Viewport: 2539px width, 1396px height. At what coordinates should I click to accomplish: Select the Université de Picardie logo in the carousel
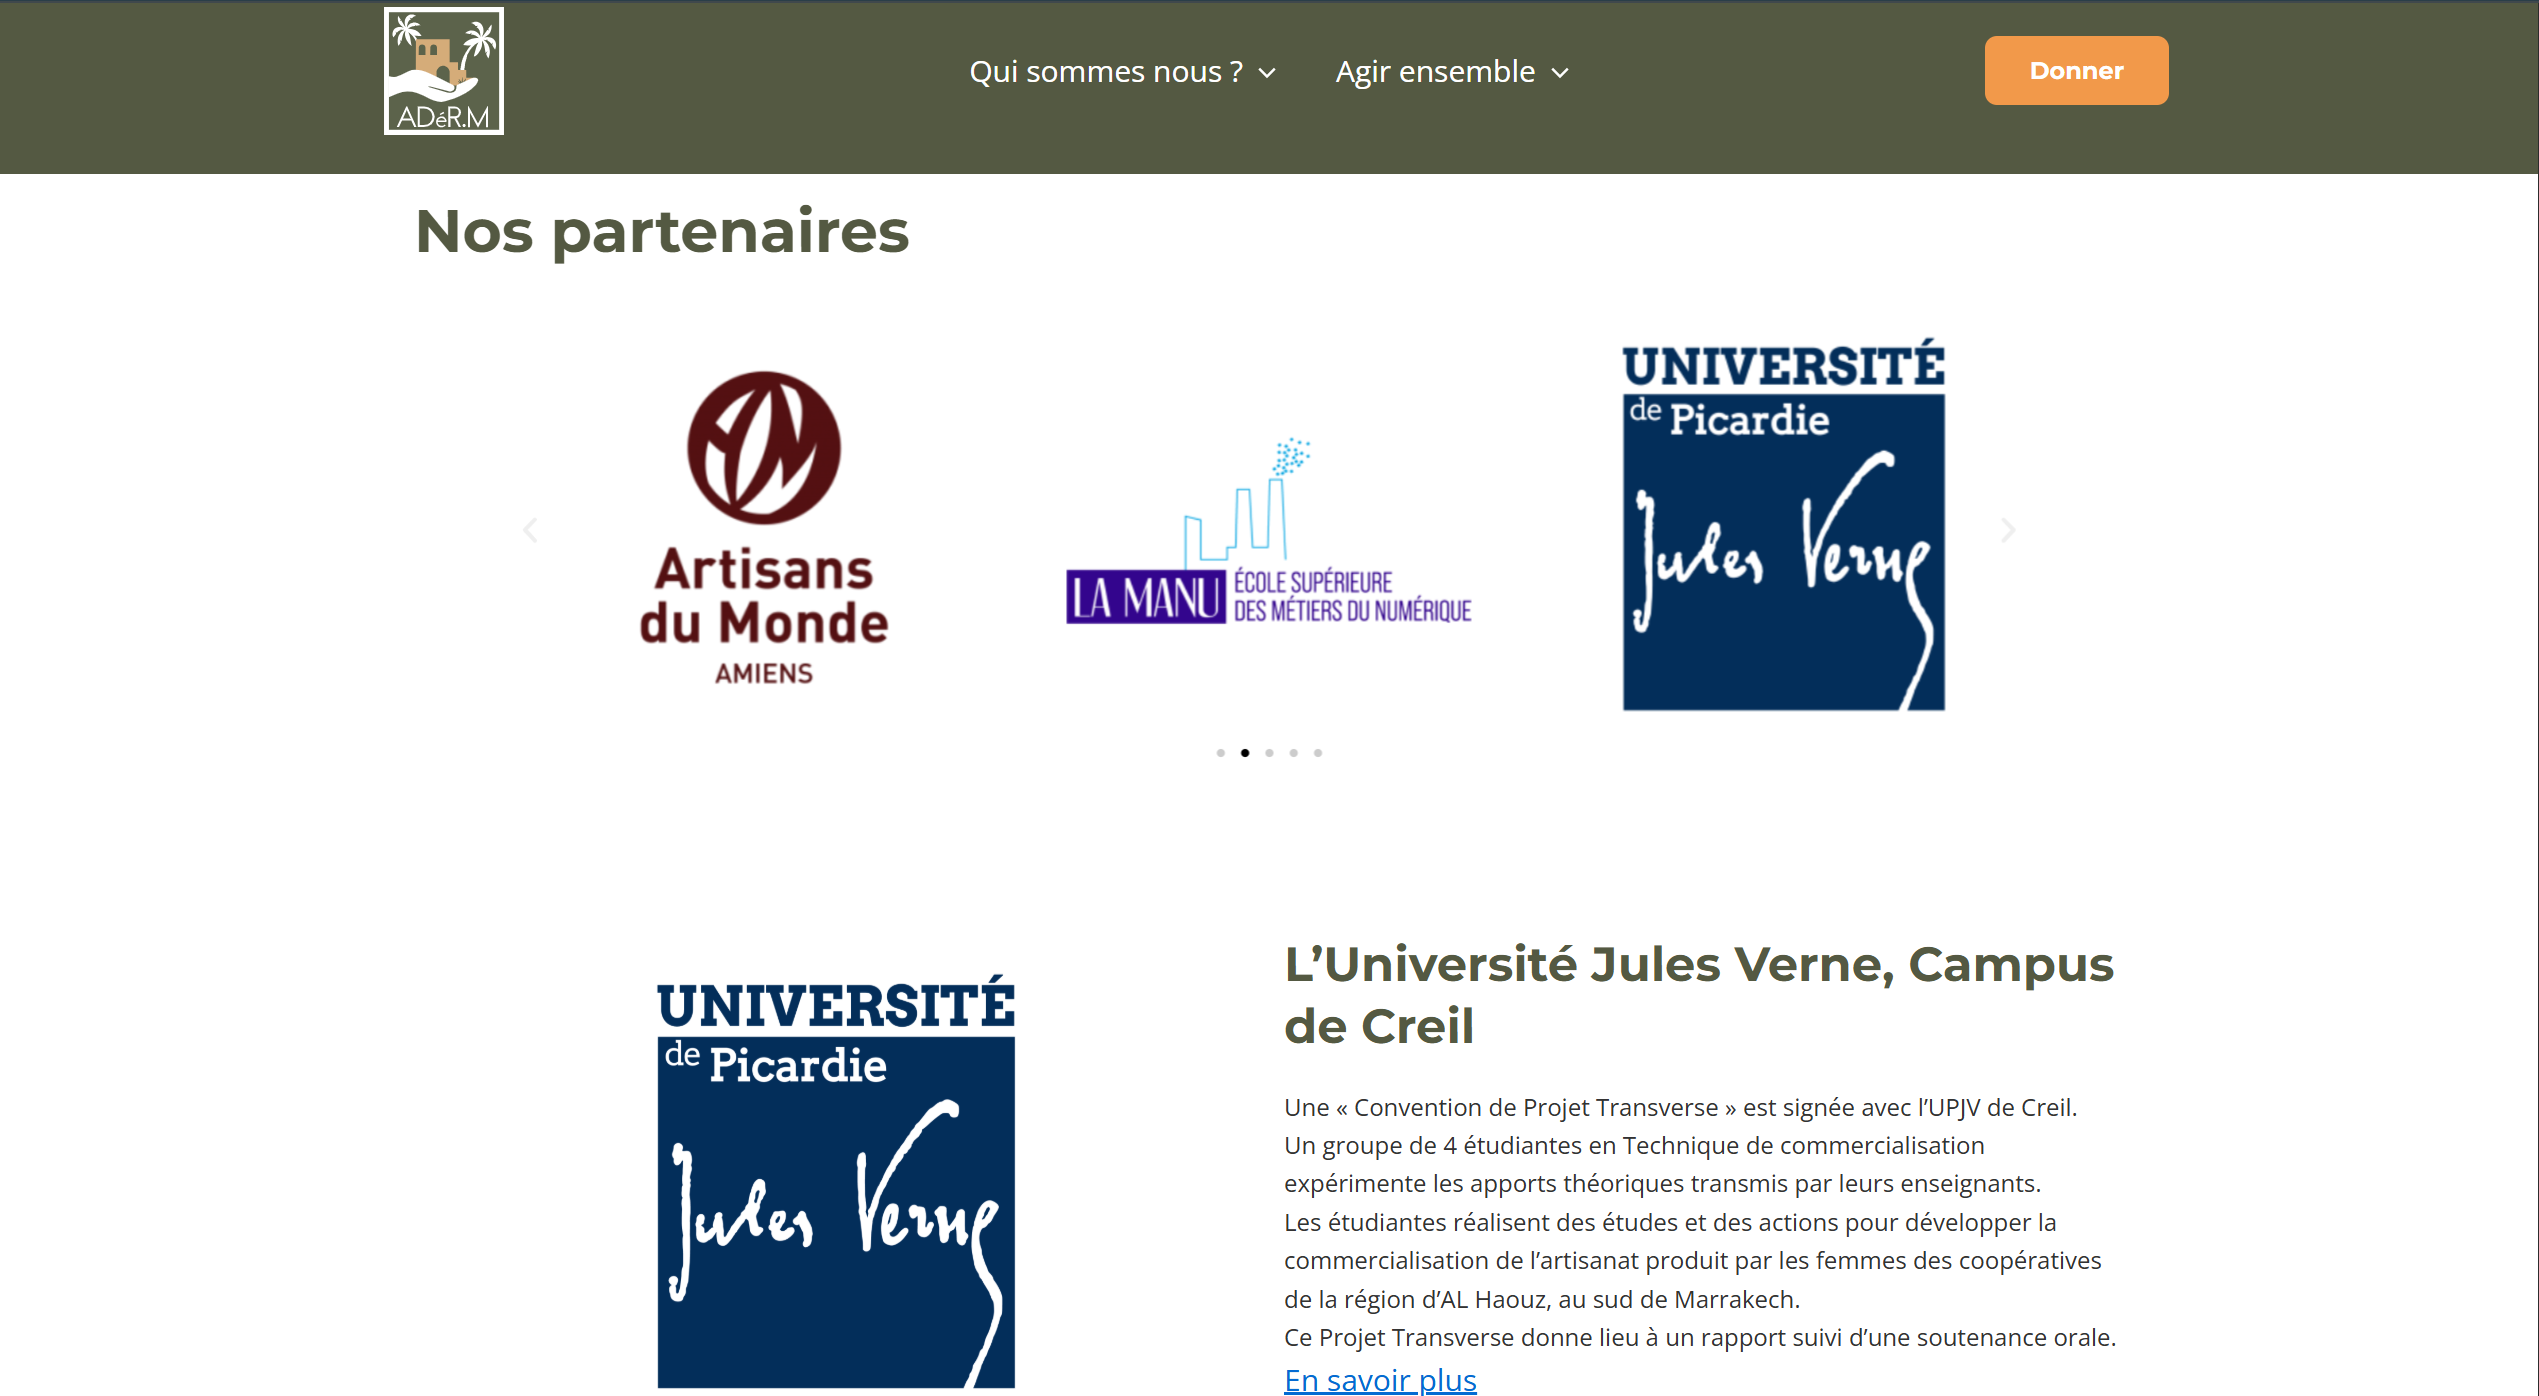click(1783, 525)
